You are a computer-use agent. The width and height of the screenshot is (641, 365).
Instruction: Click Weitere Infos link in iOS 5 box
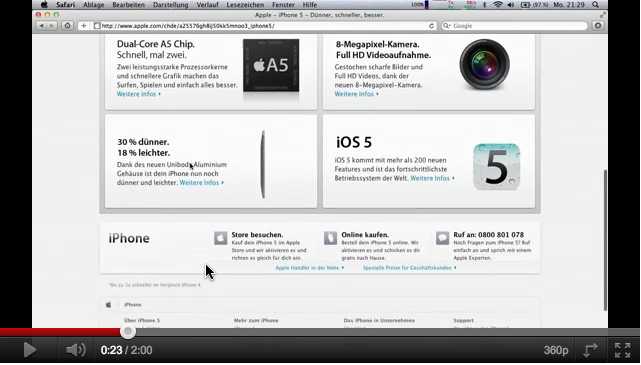432,178
